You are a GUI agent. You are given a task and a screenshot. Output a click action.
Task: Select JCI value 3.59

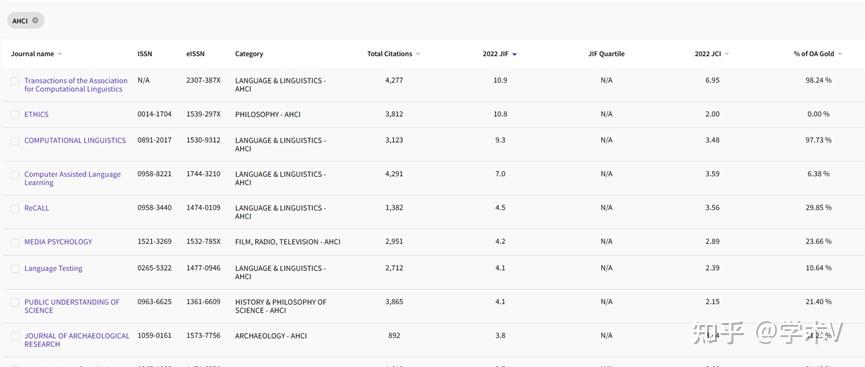pos(712,174)
